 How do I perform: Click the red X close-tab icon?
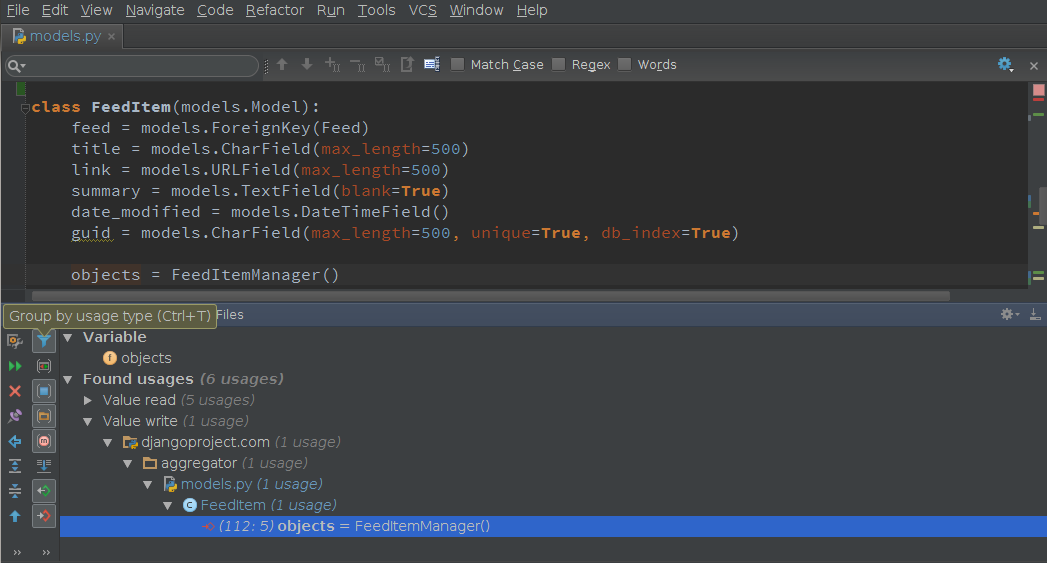point(15,391)
